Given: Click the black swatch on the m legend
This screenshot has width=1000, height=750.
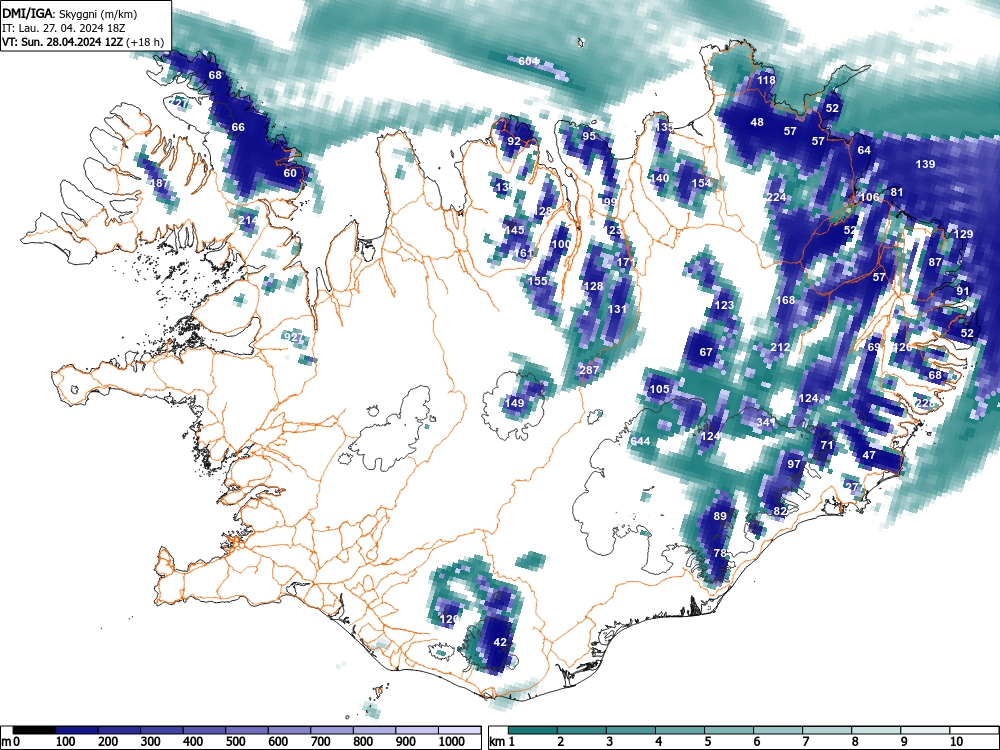Looking at the screenshot, I should pyautogui.click(x=34, y=730).
